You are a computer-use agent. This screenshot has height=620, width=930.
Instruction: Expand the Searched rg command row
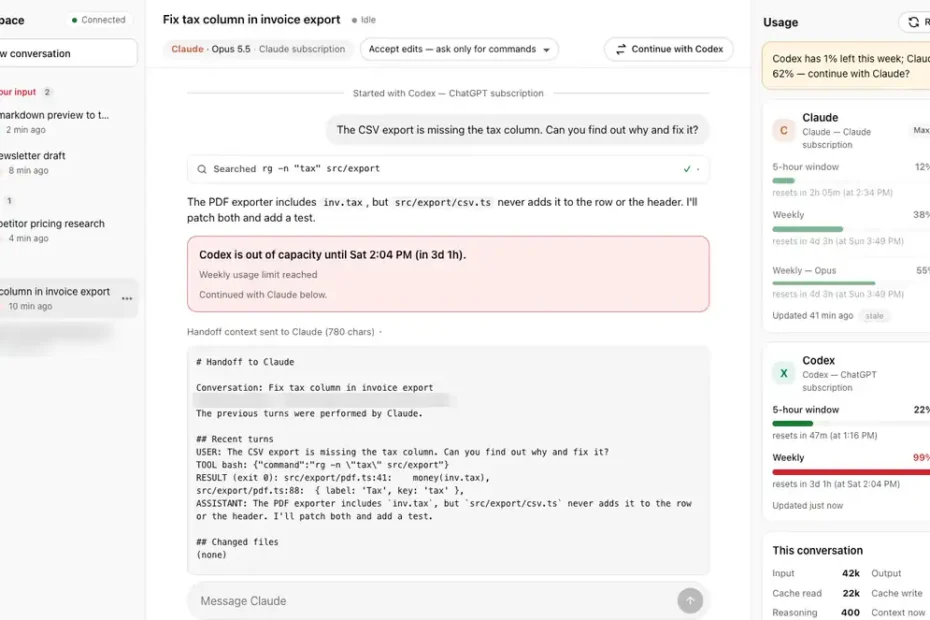click(448, 169)
